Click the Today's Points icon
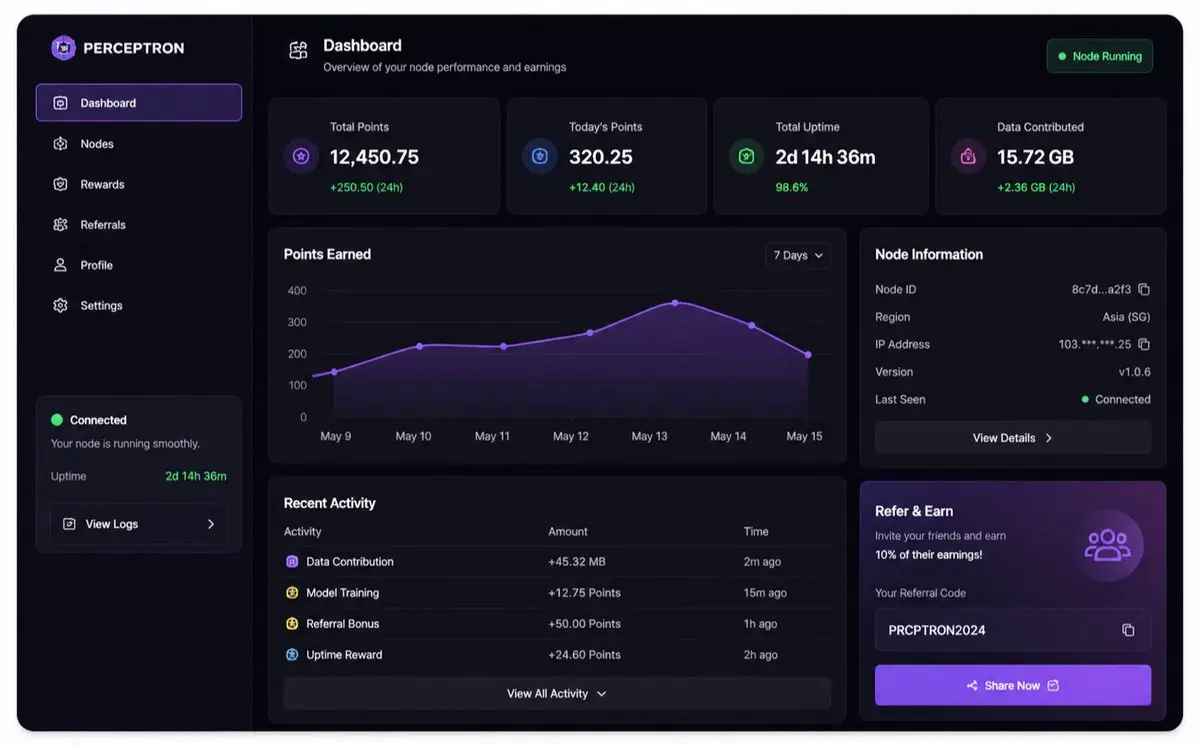This screenshot has height=746, width=1200. click(x=540, y=157)
